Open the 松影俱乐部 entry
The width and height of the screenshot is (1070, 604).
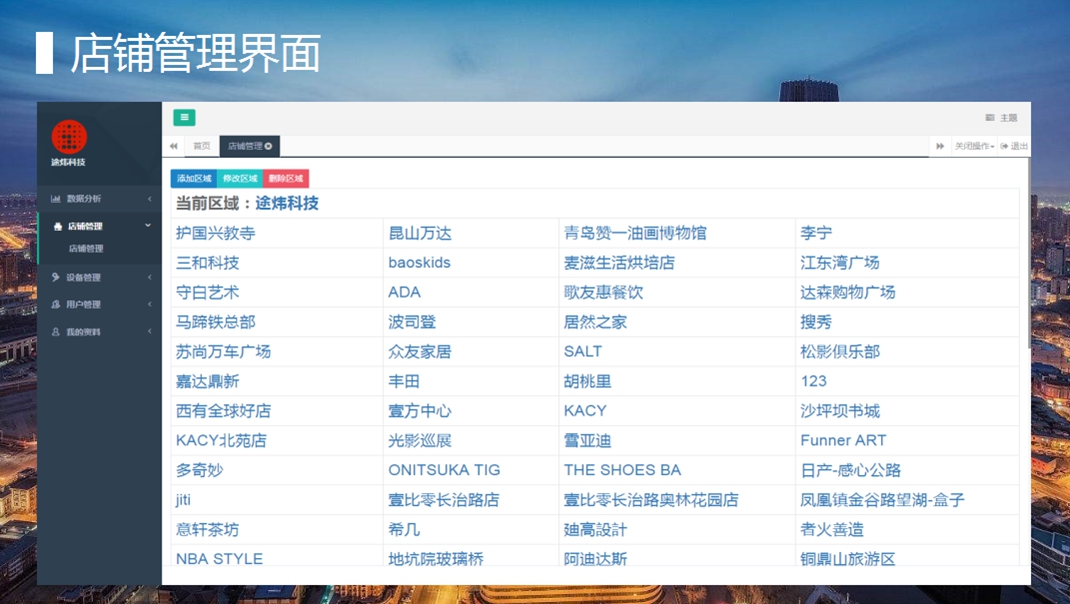pos(840,351)
